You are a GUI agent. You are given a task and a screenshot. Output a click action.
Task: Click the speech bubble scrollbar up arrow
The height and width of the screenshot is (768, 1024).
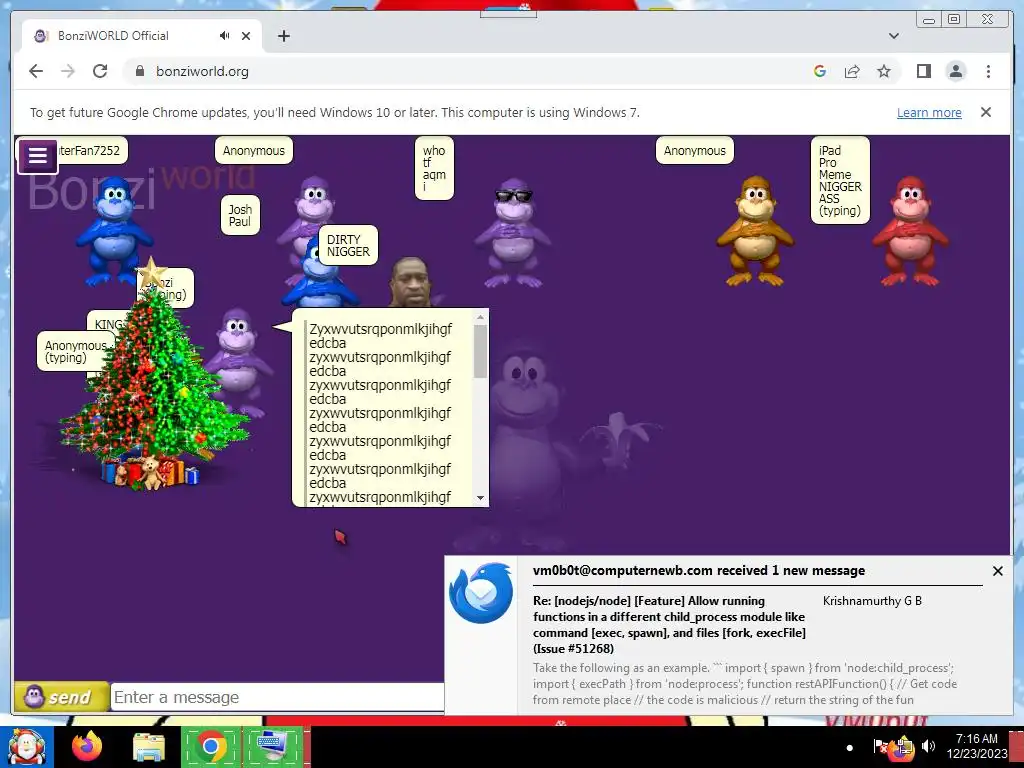tap(481, 317)
